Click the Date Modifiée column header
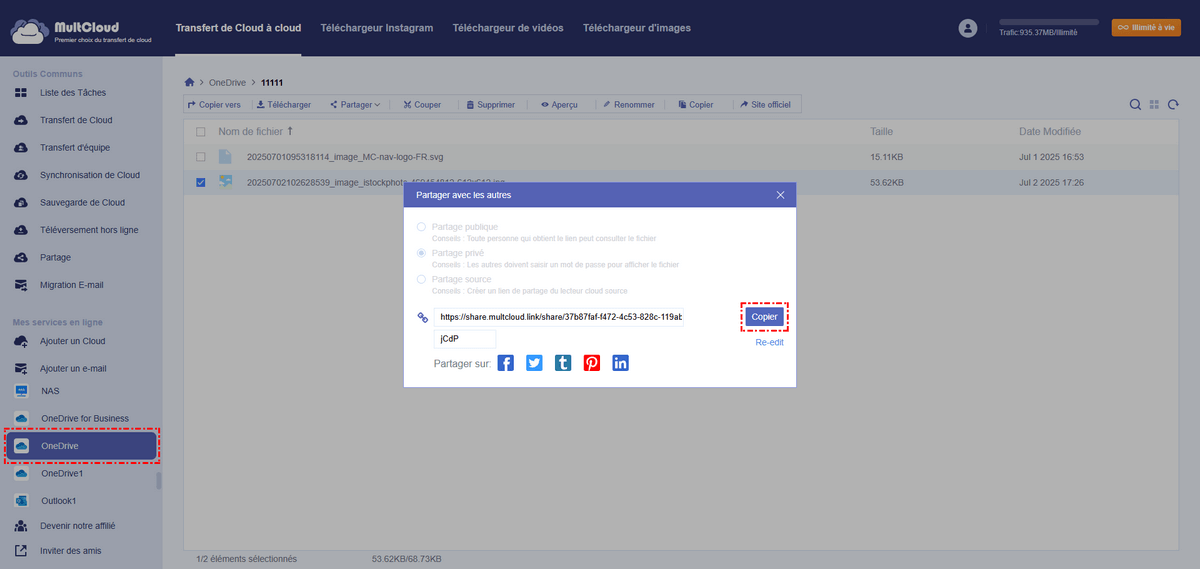This screenshot has height=569, width=1200. [1050, 131]
